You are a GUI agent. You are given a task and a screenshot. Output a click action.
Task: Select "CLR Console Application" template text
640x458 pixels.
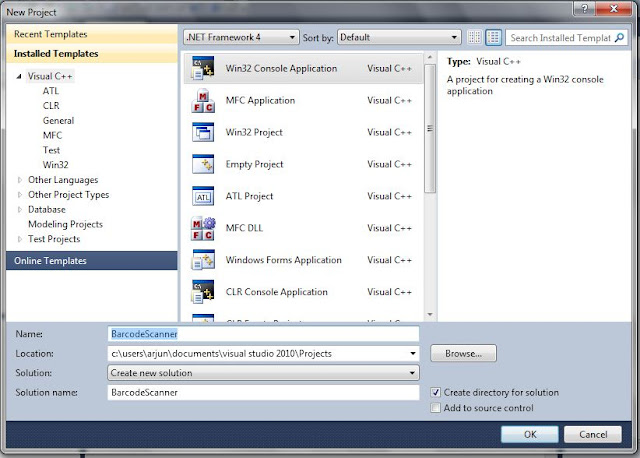pyautogui.click(x=276, y=292)
